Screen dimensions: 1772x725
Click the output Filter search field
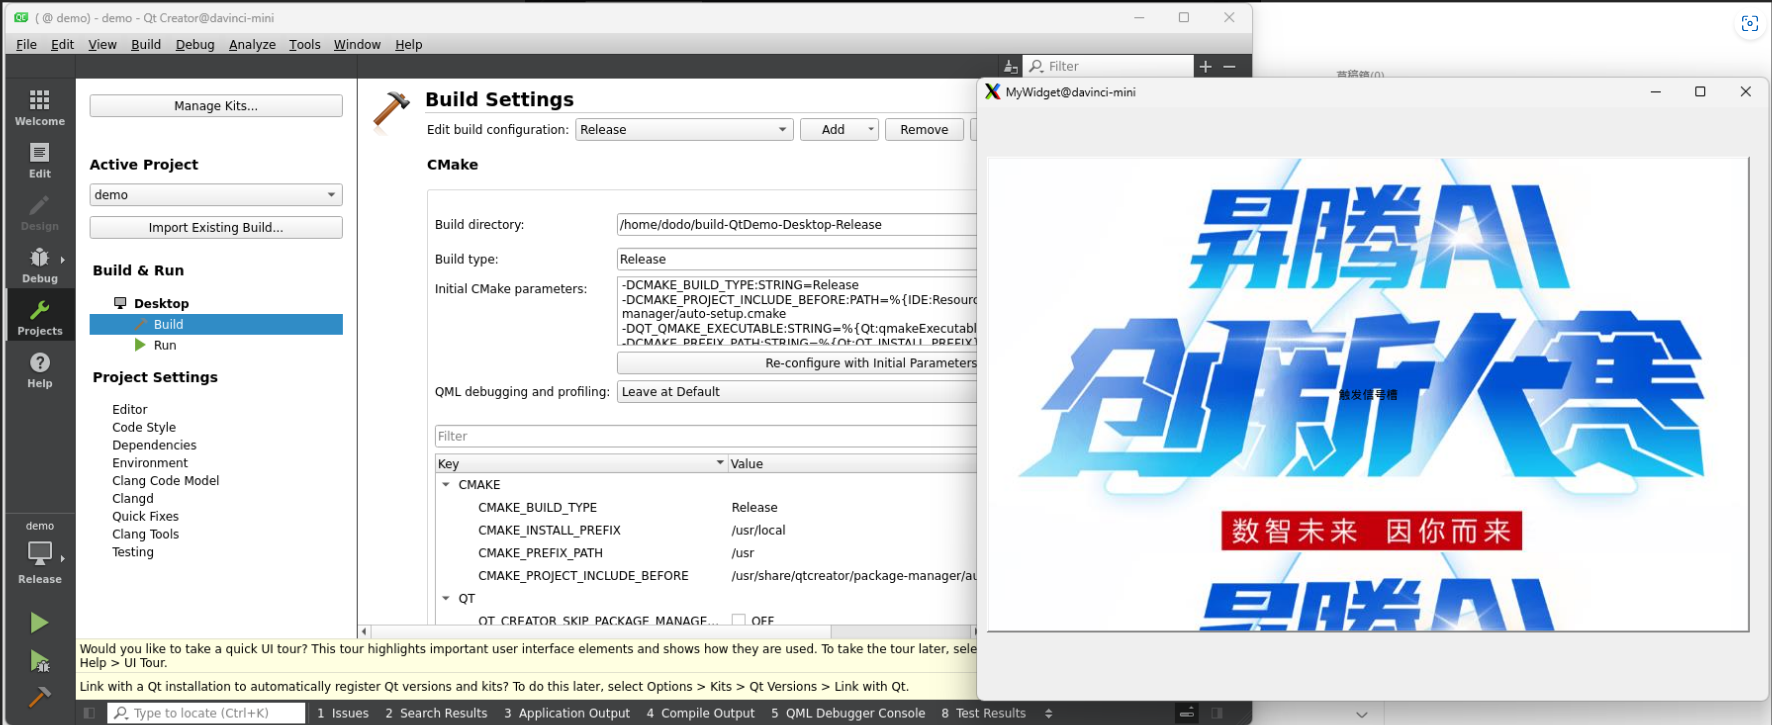[1109, 67]
